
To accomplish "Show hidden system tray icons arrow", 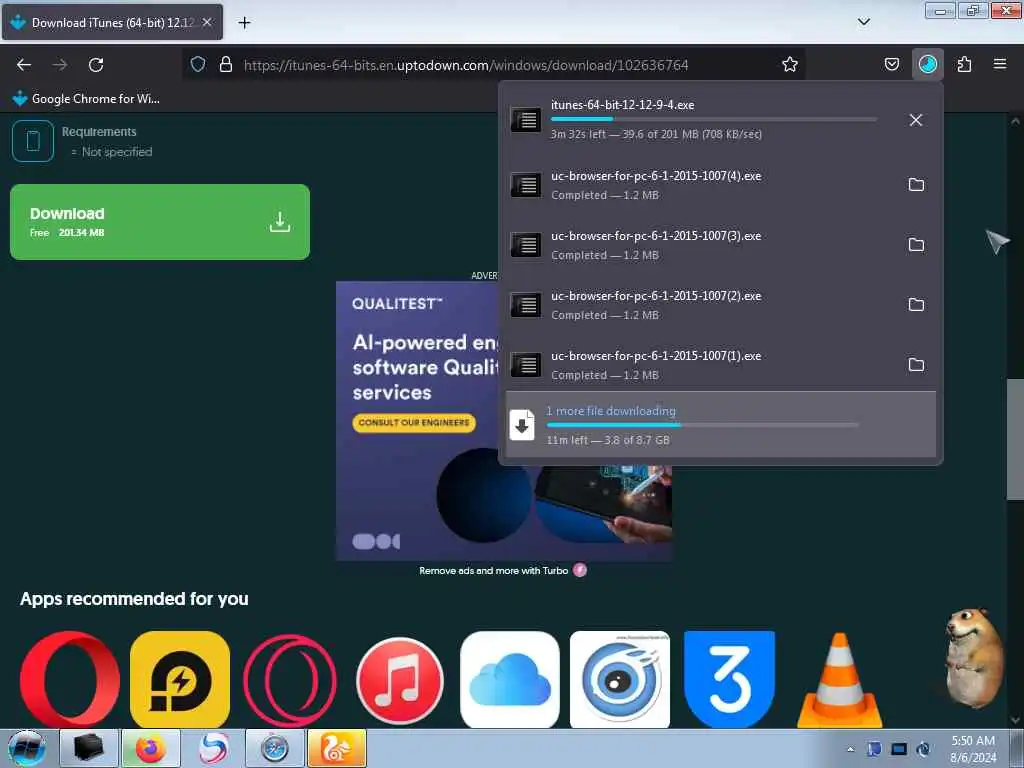I will point(850,749).
